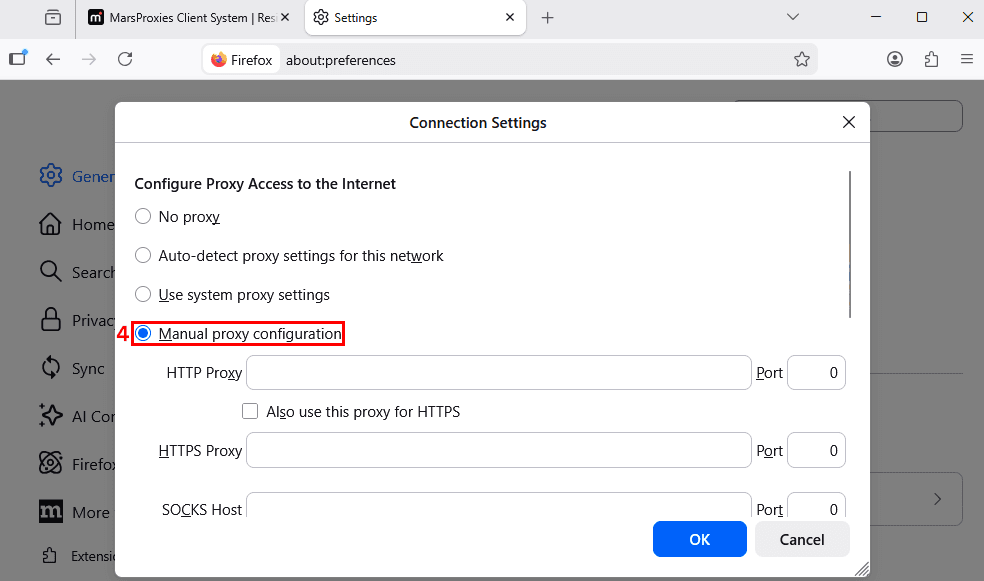Select Manual proxy configuration radio button

click(143, 333)
